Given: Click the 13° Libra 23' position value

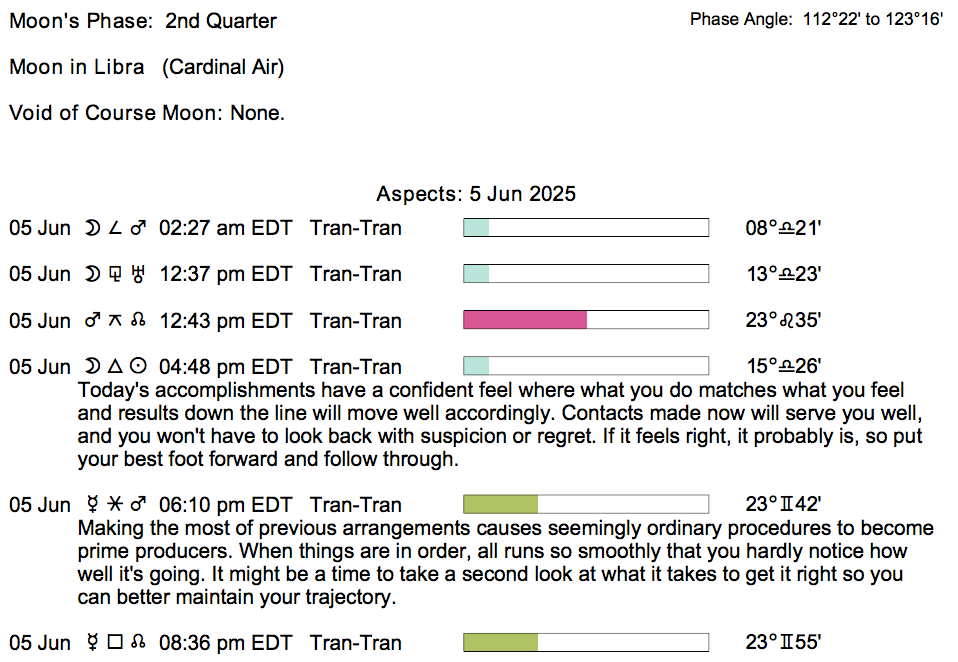Looking at the screenshot, I should [783, 275].
